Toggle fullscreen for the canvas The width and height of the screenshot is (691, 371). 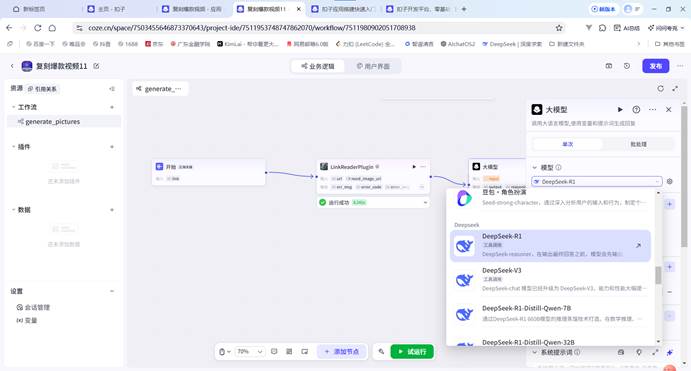675,89
